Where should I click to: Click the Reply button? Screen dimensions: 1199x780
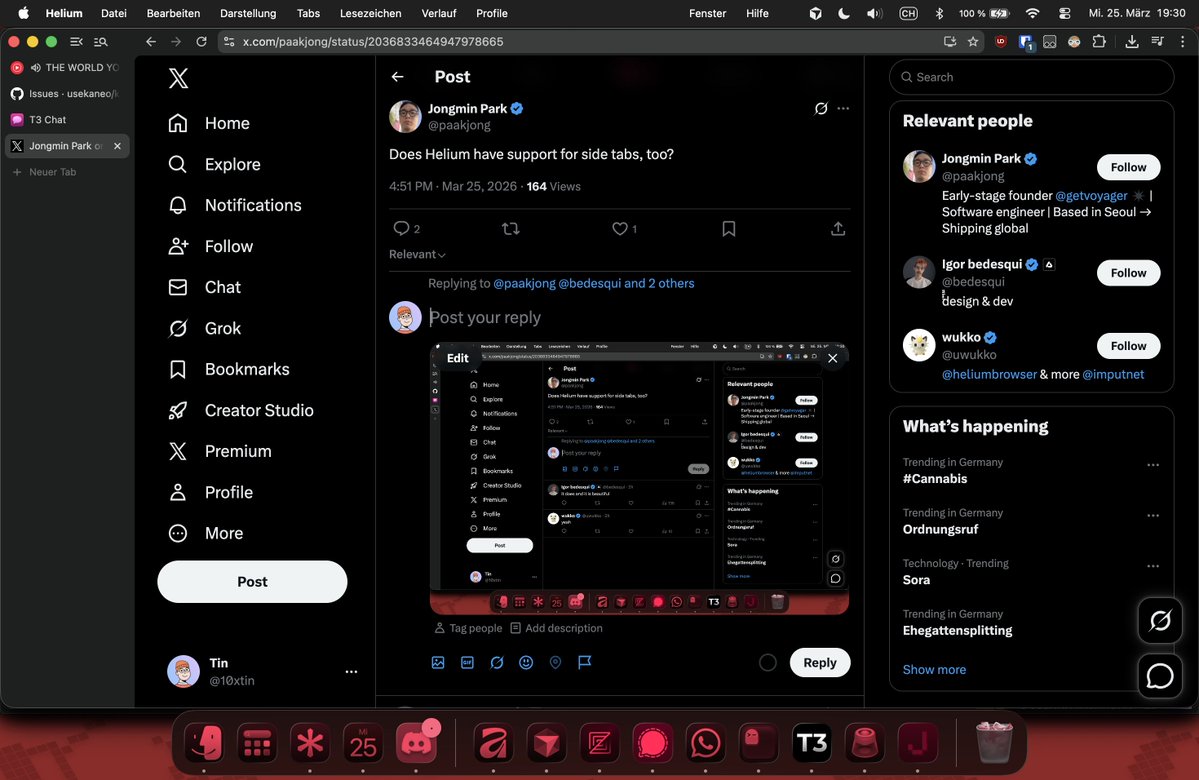820,662
